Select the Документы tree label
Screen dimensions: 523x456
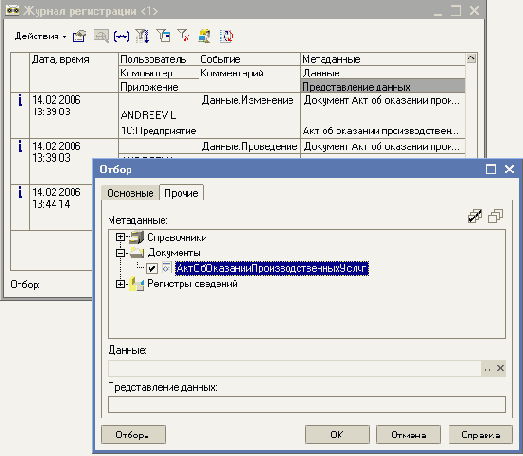point(174,253)
